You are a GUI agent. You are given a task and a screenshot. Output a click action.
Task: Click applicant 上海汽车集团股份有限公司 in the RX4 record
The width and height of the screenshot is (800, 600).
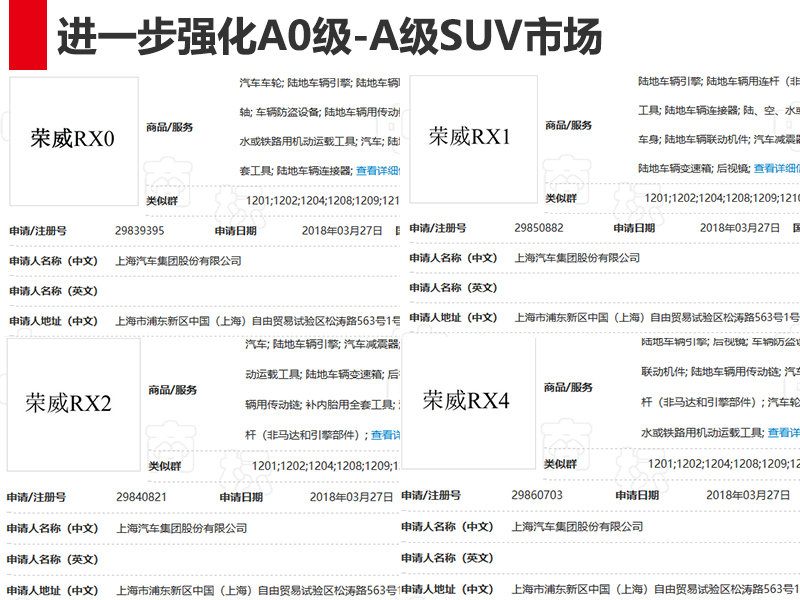(x=577, y=526)
